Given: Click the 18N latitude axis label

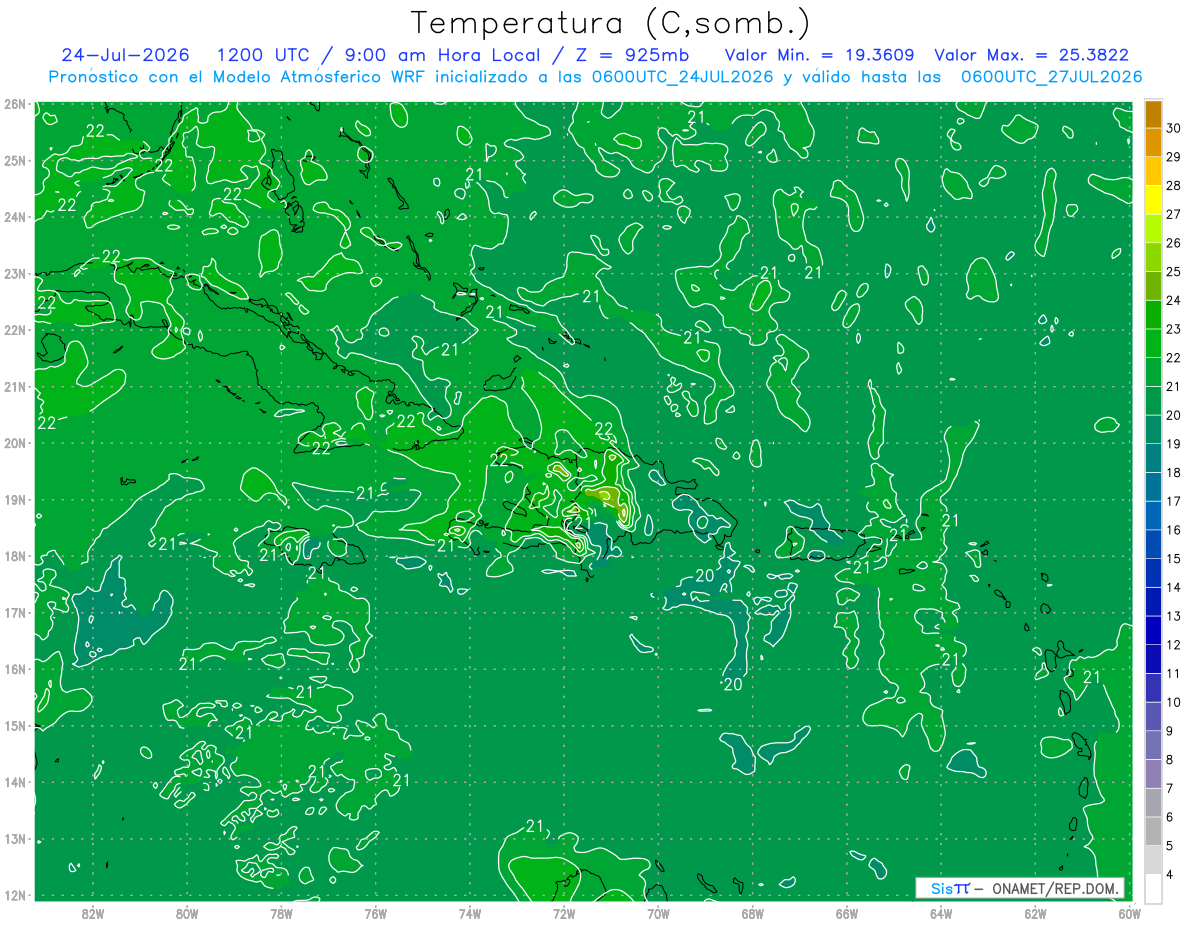Looking at the screenshot, I should point(14,556).
